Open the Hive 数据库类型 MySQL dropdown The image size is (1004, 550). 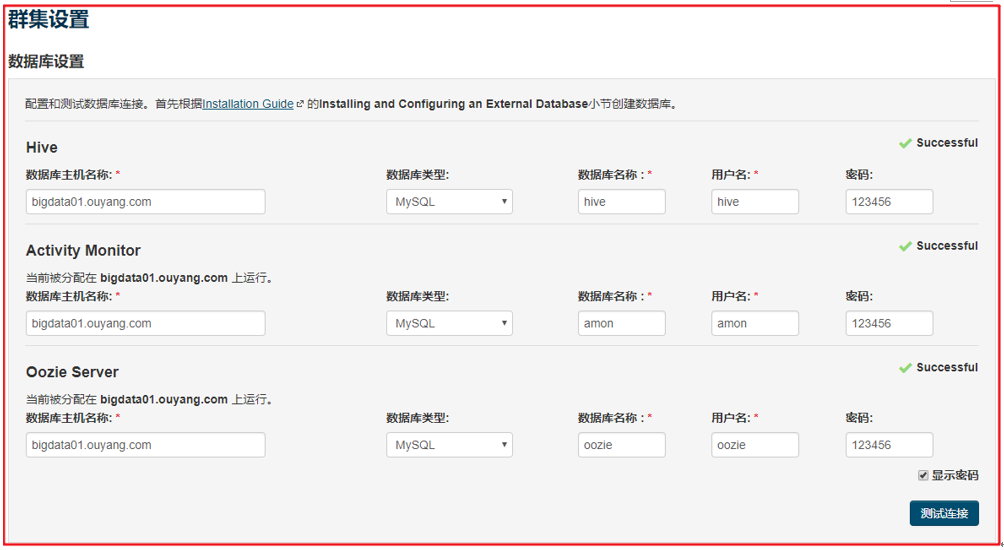(x=449, y=202)
